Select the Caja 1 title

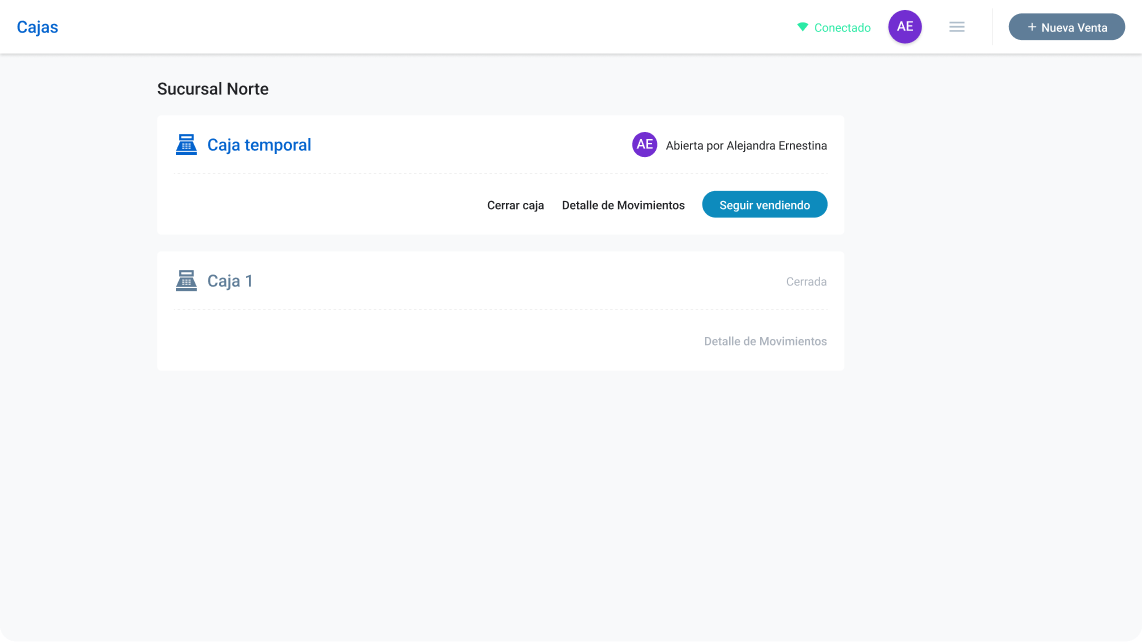click(230, 281)
